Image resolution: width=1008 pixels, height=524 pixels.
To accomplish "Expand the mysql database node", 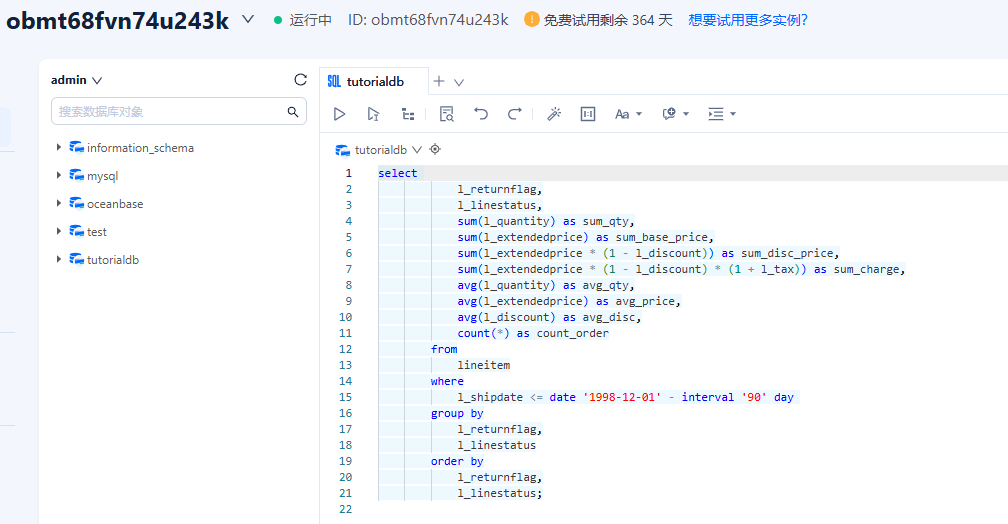I will point(58,175).
